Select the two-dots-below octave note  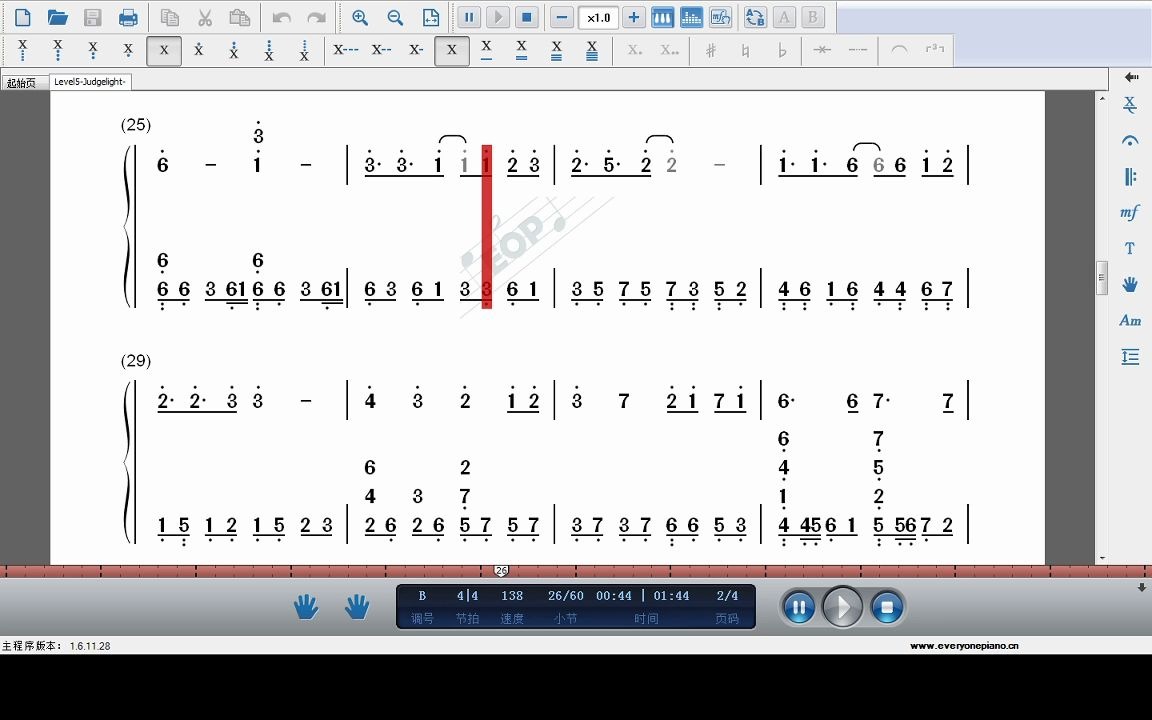point(93,50)
